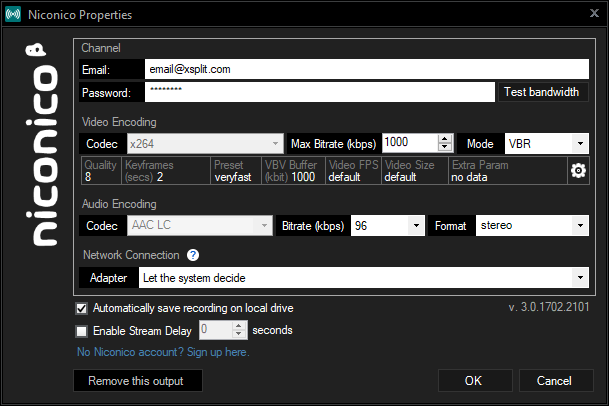The height and width of the screenshot is (406, 609).
Task: Click the Video Size default cell
Action: tap(415, 171)
